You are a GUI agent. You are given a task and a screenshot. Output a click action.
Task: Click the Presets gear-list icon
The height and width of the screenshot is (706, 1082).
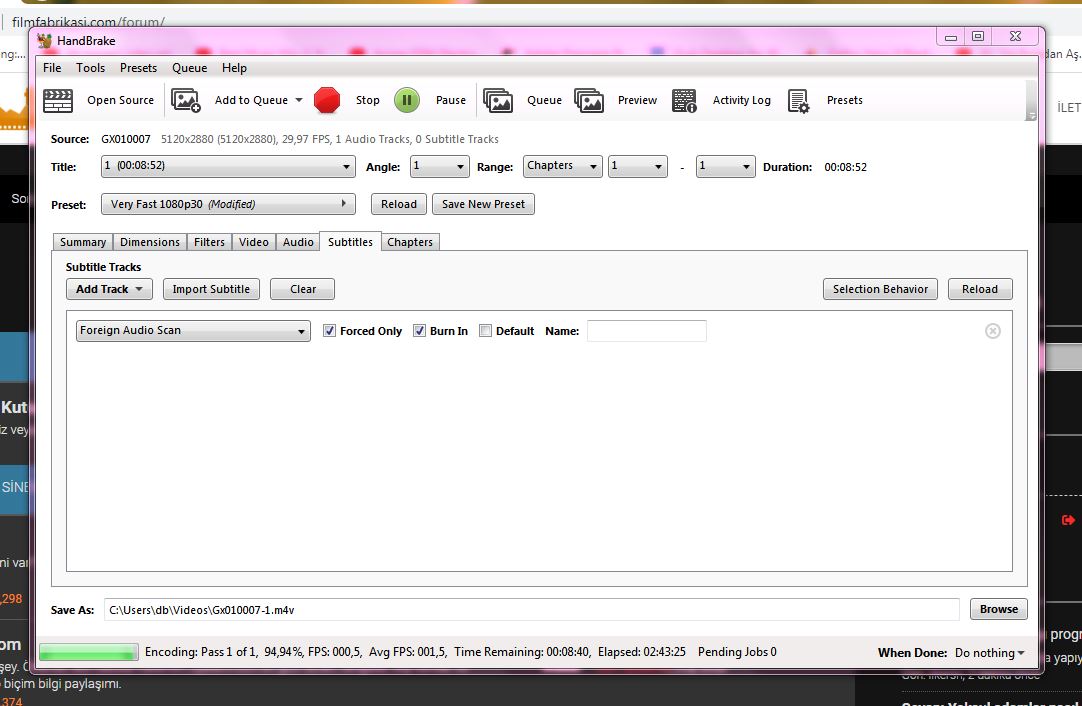tap(798, 101)
